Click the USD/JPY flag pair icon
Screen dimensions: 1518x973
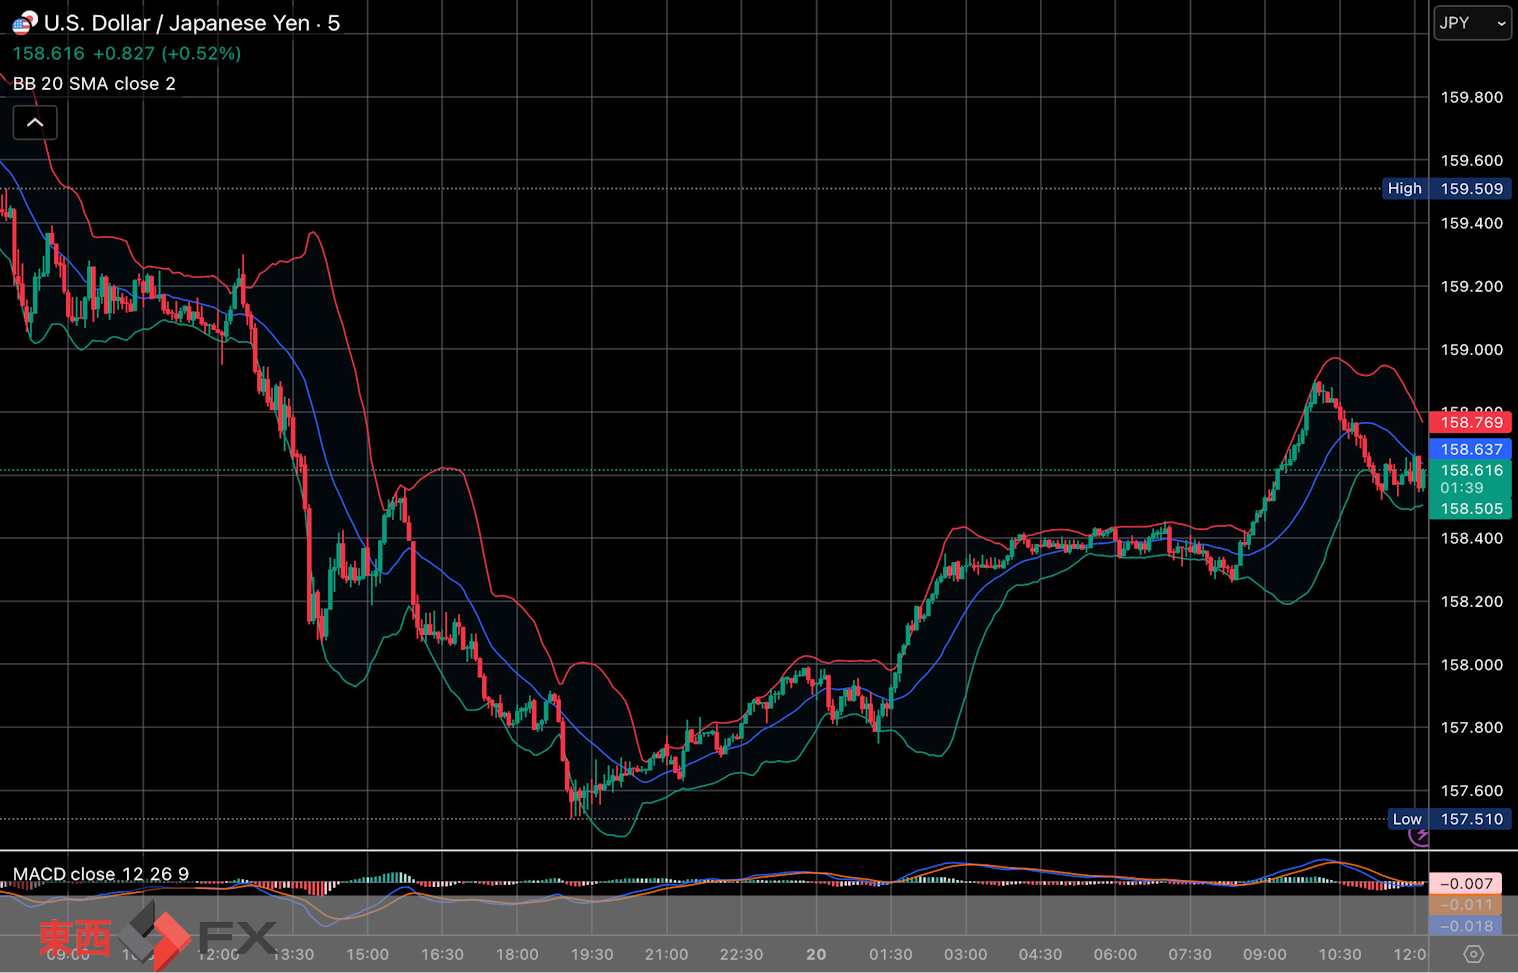pos(24,22)
